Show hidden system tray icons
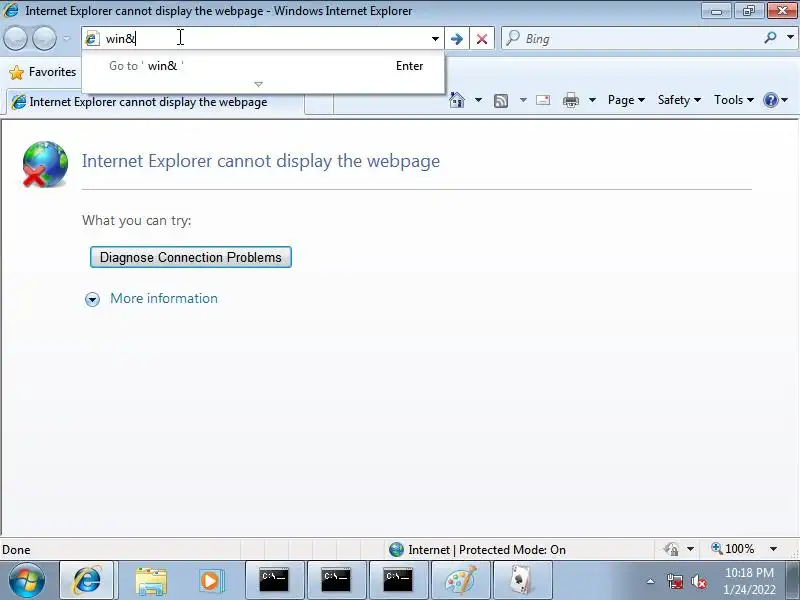800x600 pixels. 650,581
